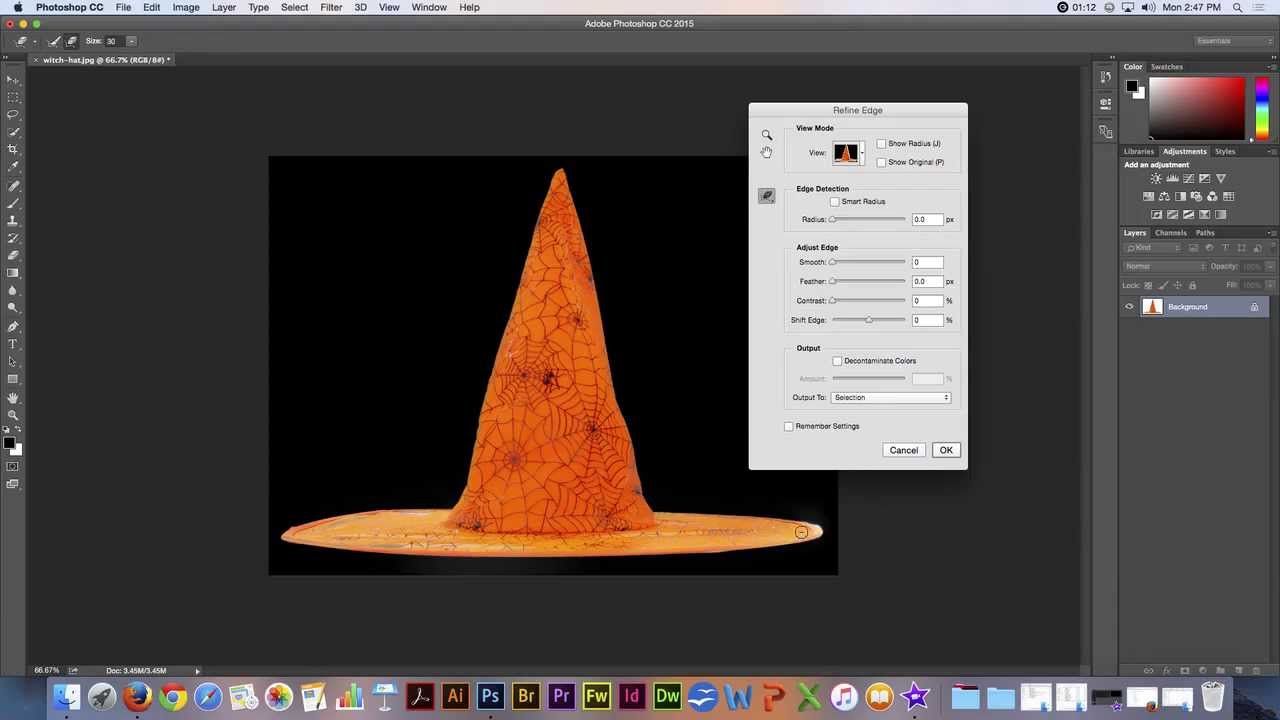The width and height of the screenshot is (1280, 720).
Task: Open the Filter menu
Action: [331, 7]
